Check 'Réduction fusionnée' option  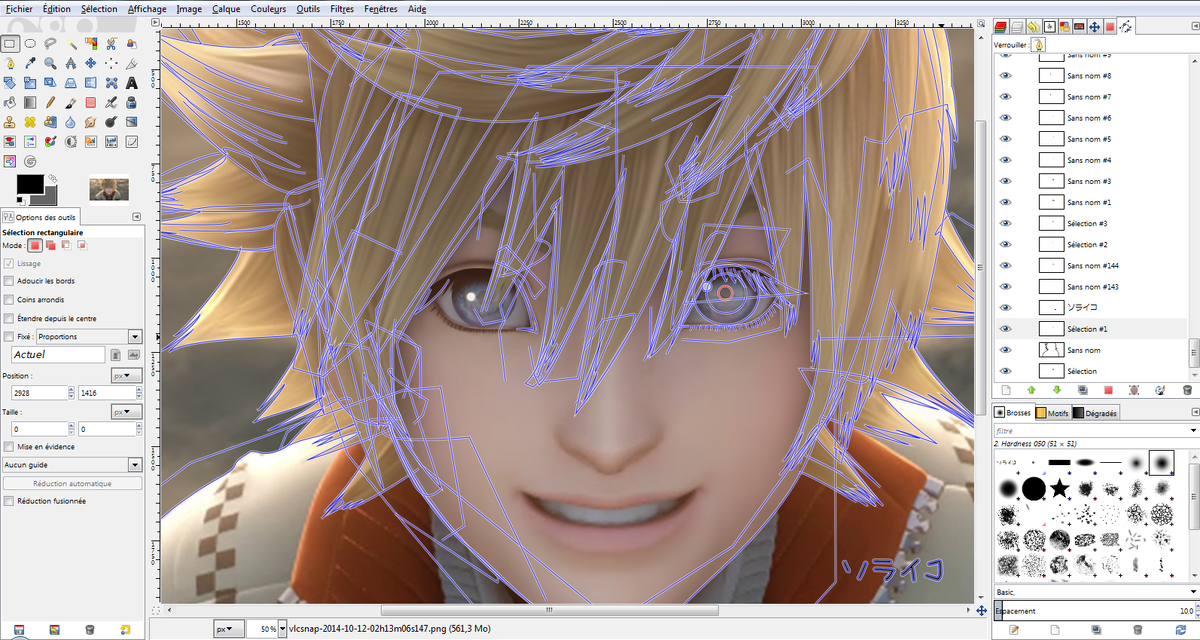[9, 501]
